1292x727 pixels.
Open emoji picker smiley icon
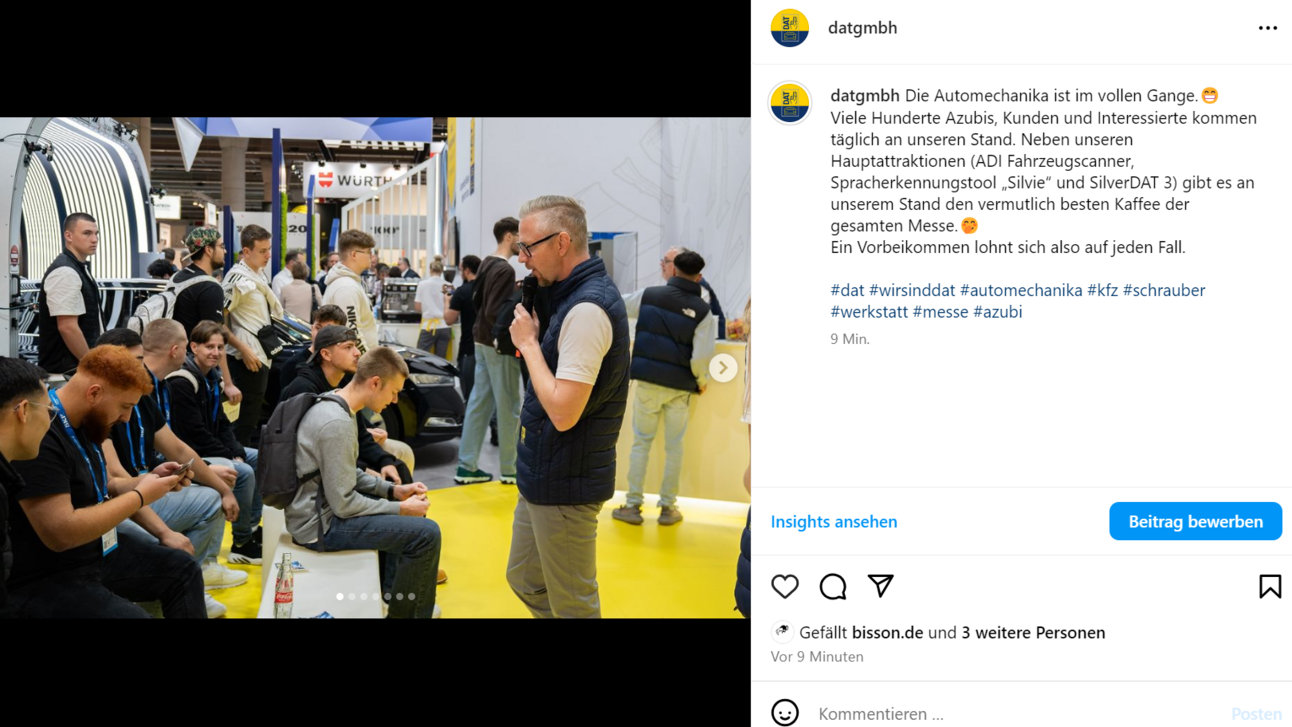tap(785, 713)
